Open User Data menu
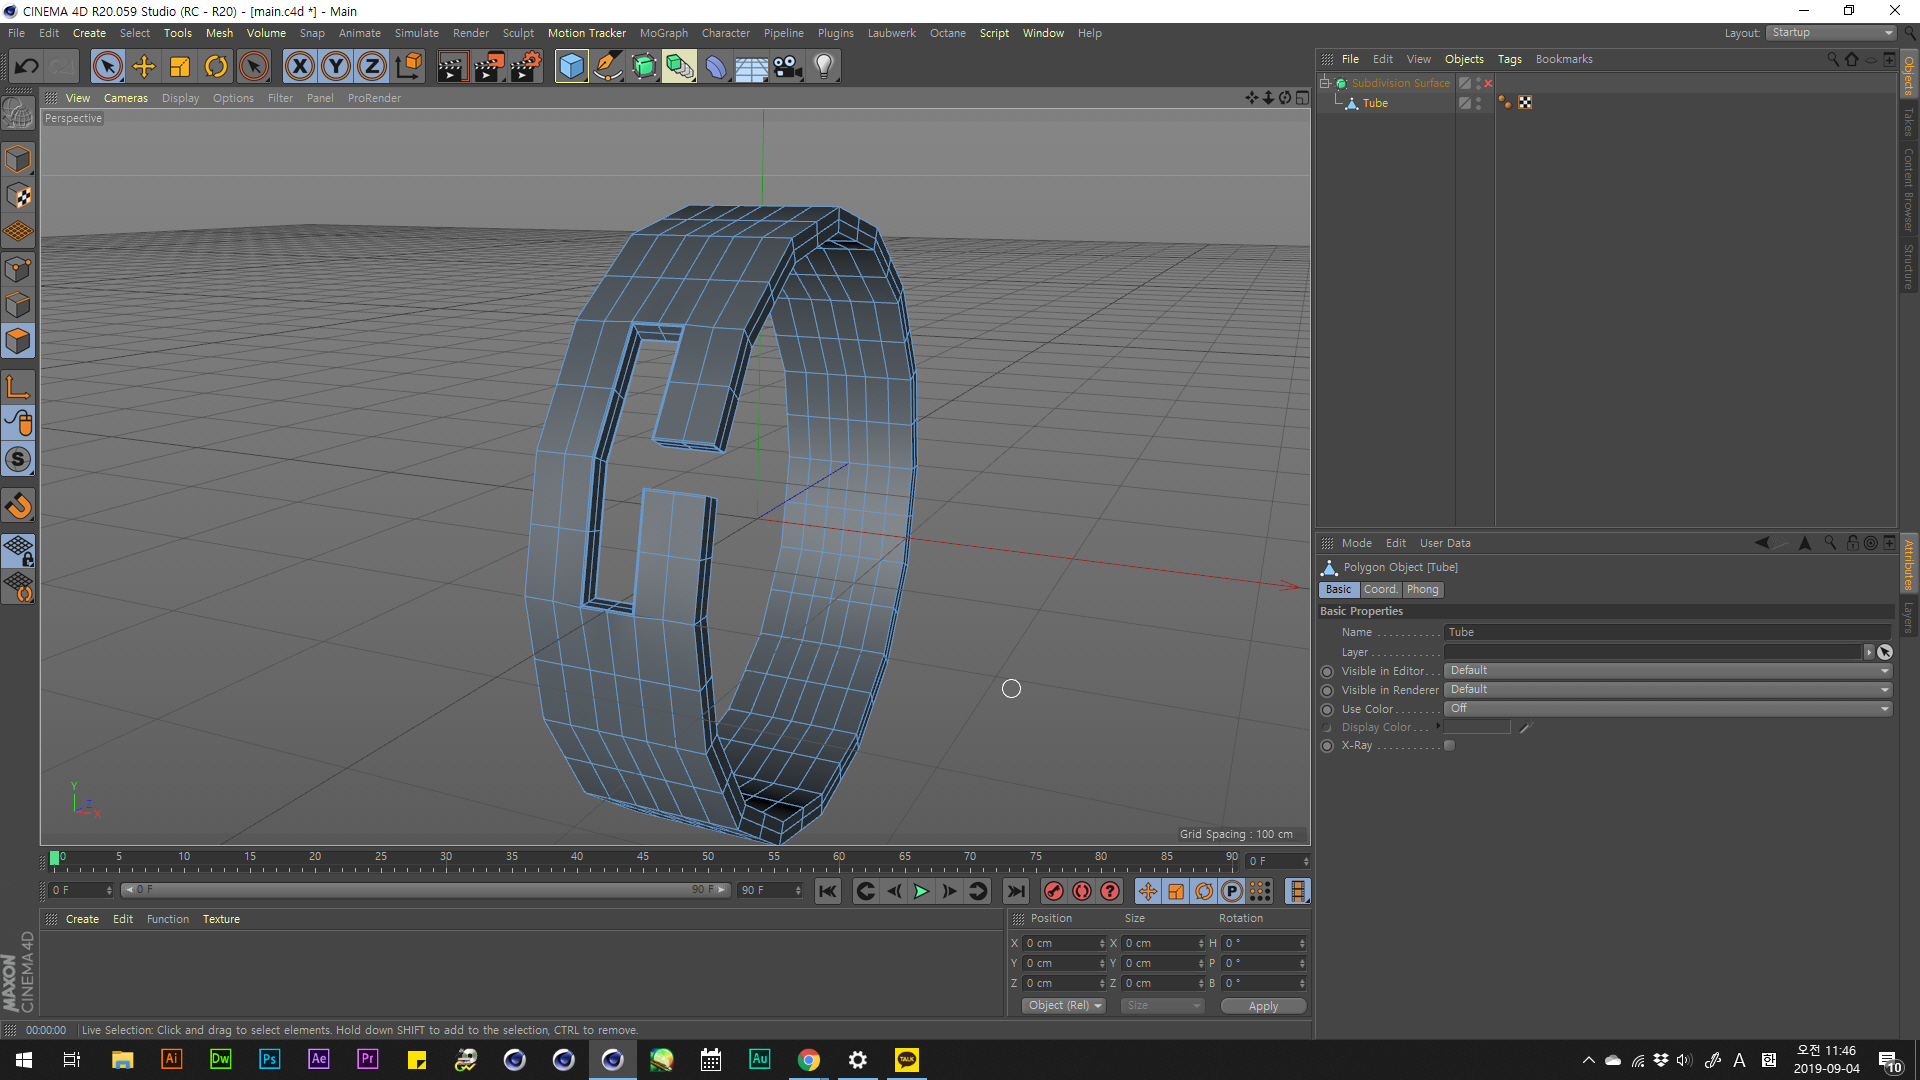Image resolution: width=1920 pixels, height=1080 pixels. [x=1445, y=543]
